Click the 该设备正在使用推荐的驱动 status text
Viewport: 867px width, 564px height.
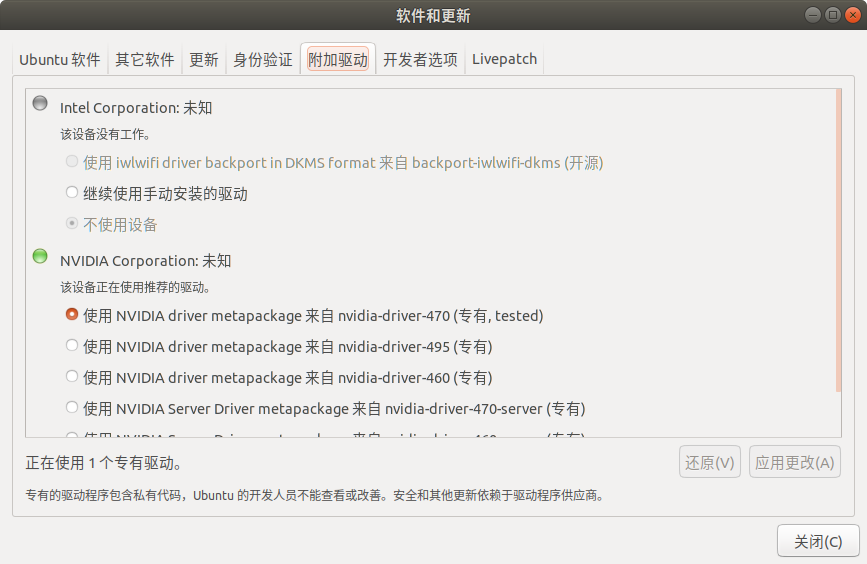[135, 288]
